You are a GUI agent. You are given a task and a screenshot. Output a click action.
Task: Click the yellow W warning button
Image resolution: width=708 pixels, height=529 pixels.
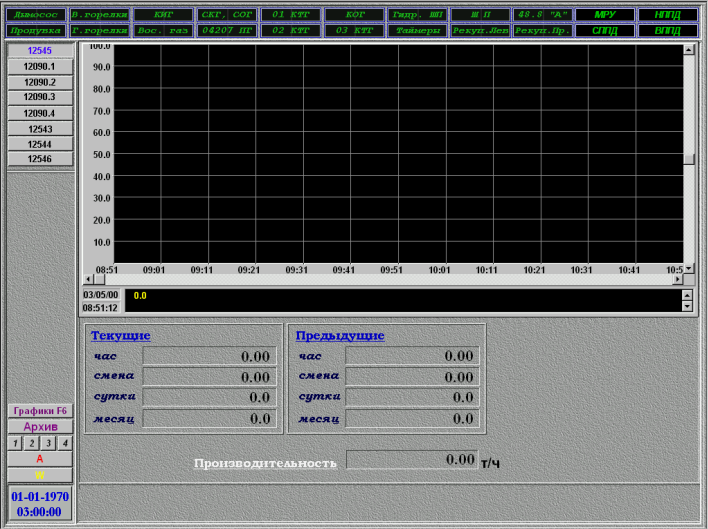click(x=40, y=474)
